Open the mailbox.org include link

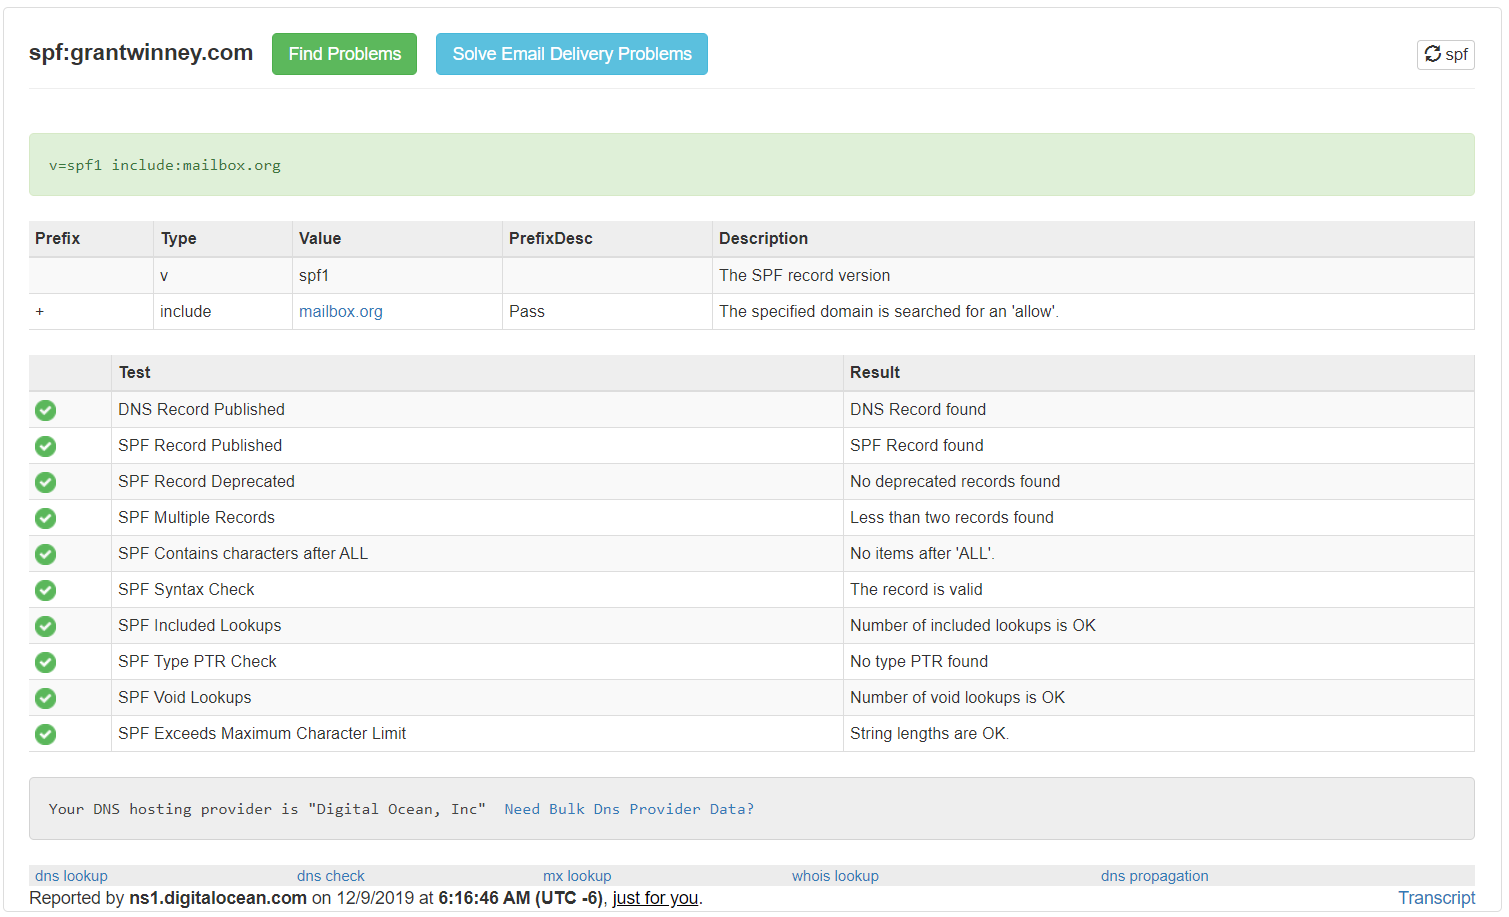point(340,312)
